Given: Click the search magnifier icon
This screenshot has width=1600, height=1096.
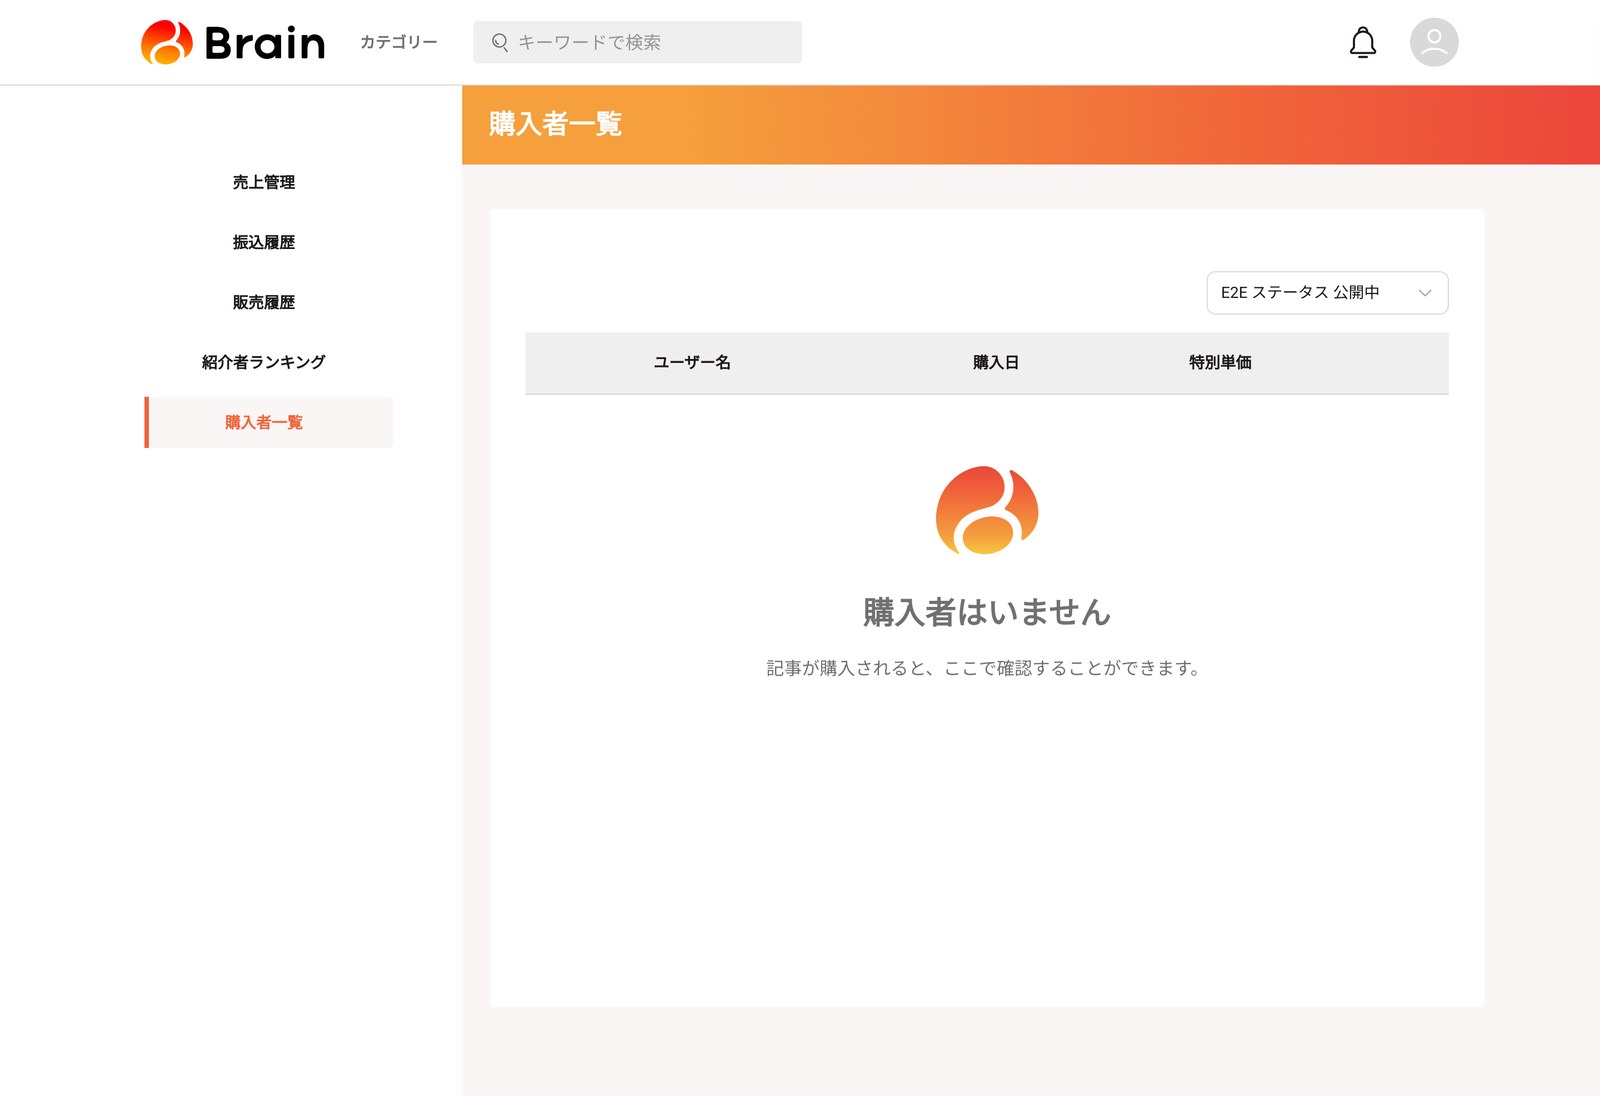Looking at the screenshot, I should click(x=500, y=42).
